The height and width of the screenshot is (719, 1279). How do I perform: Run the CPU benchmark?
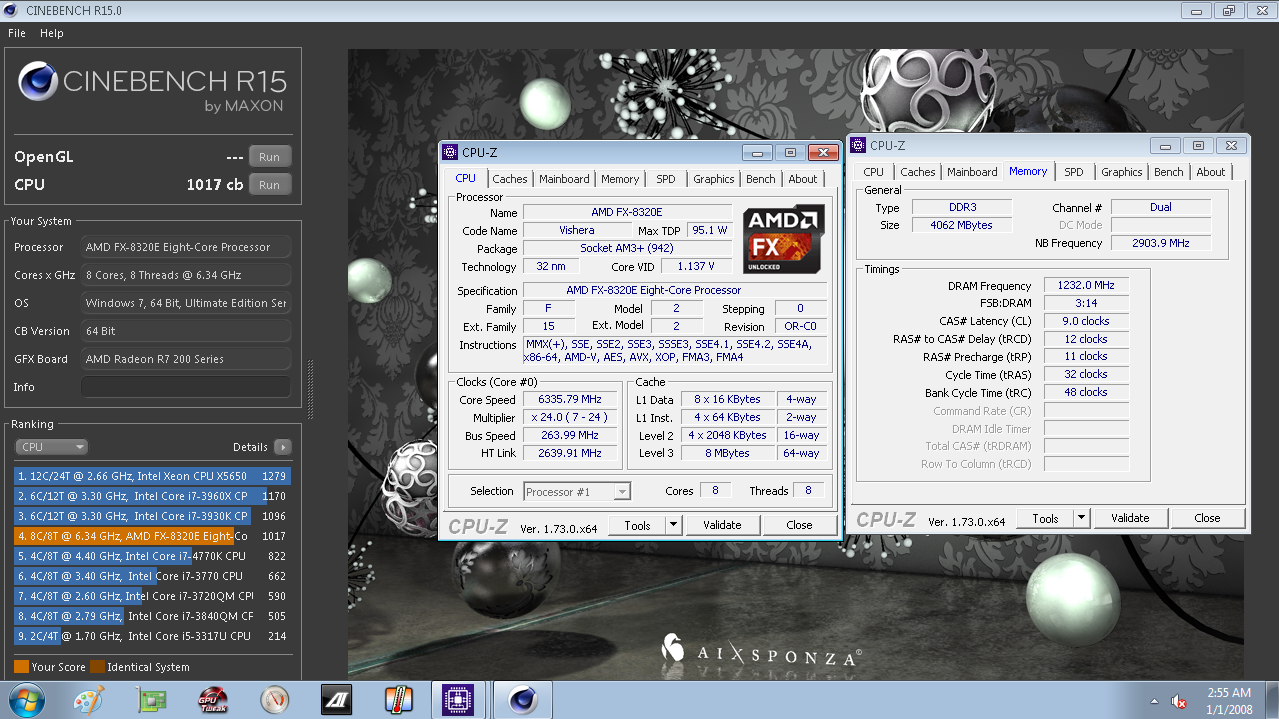(x=269, y=185)
